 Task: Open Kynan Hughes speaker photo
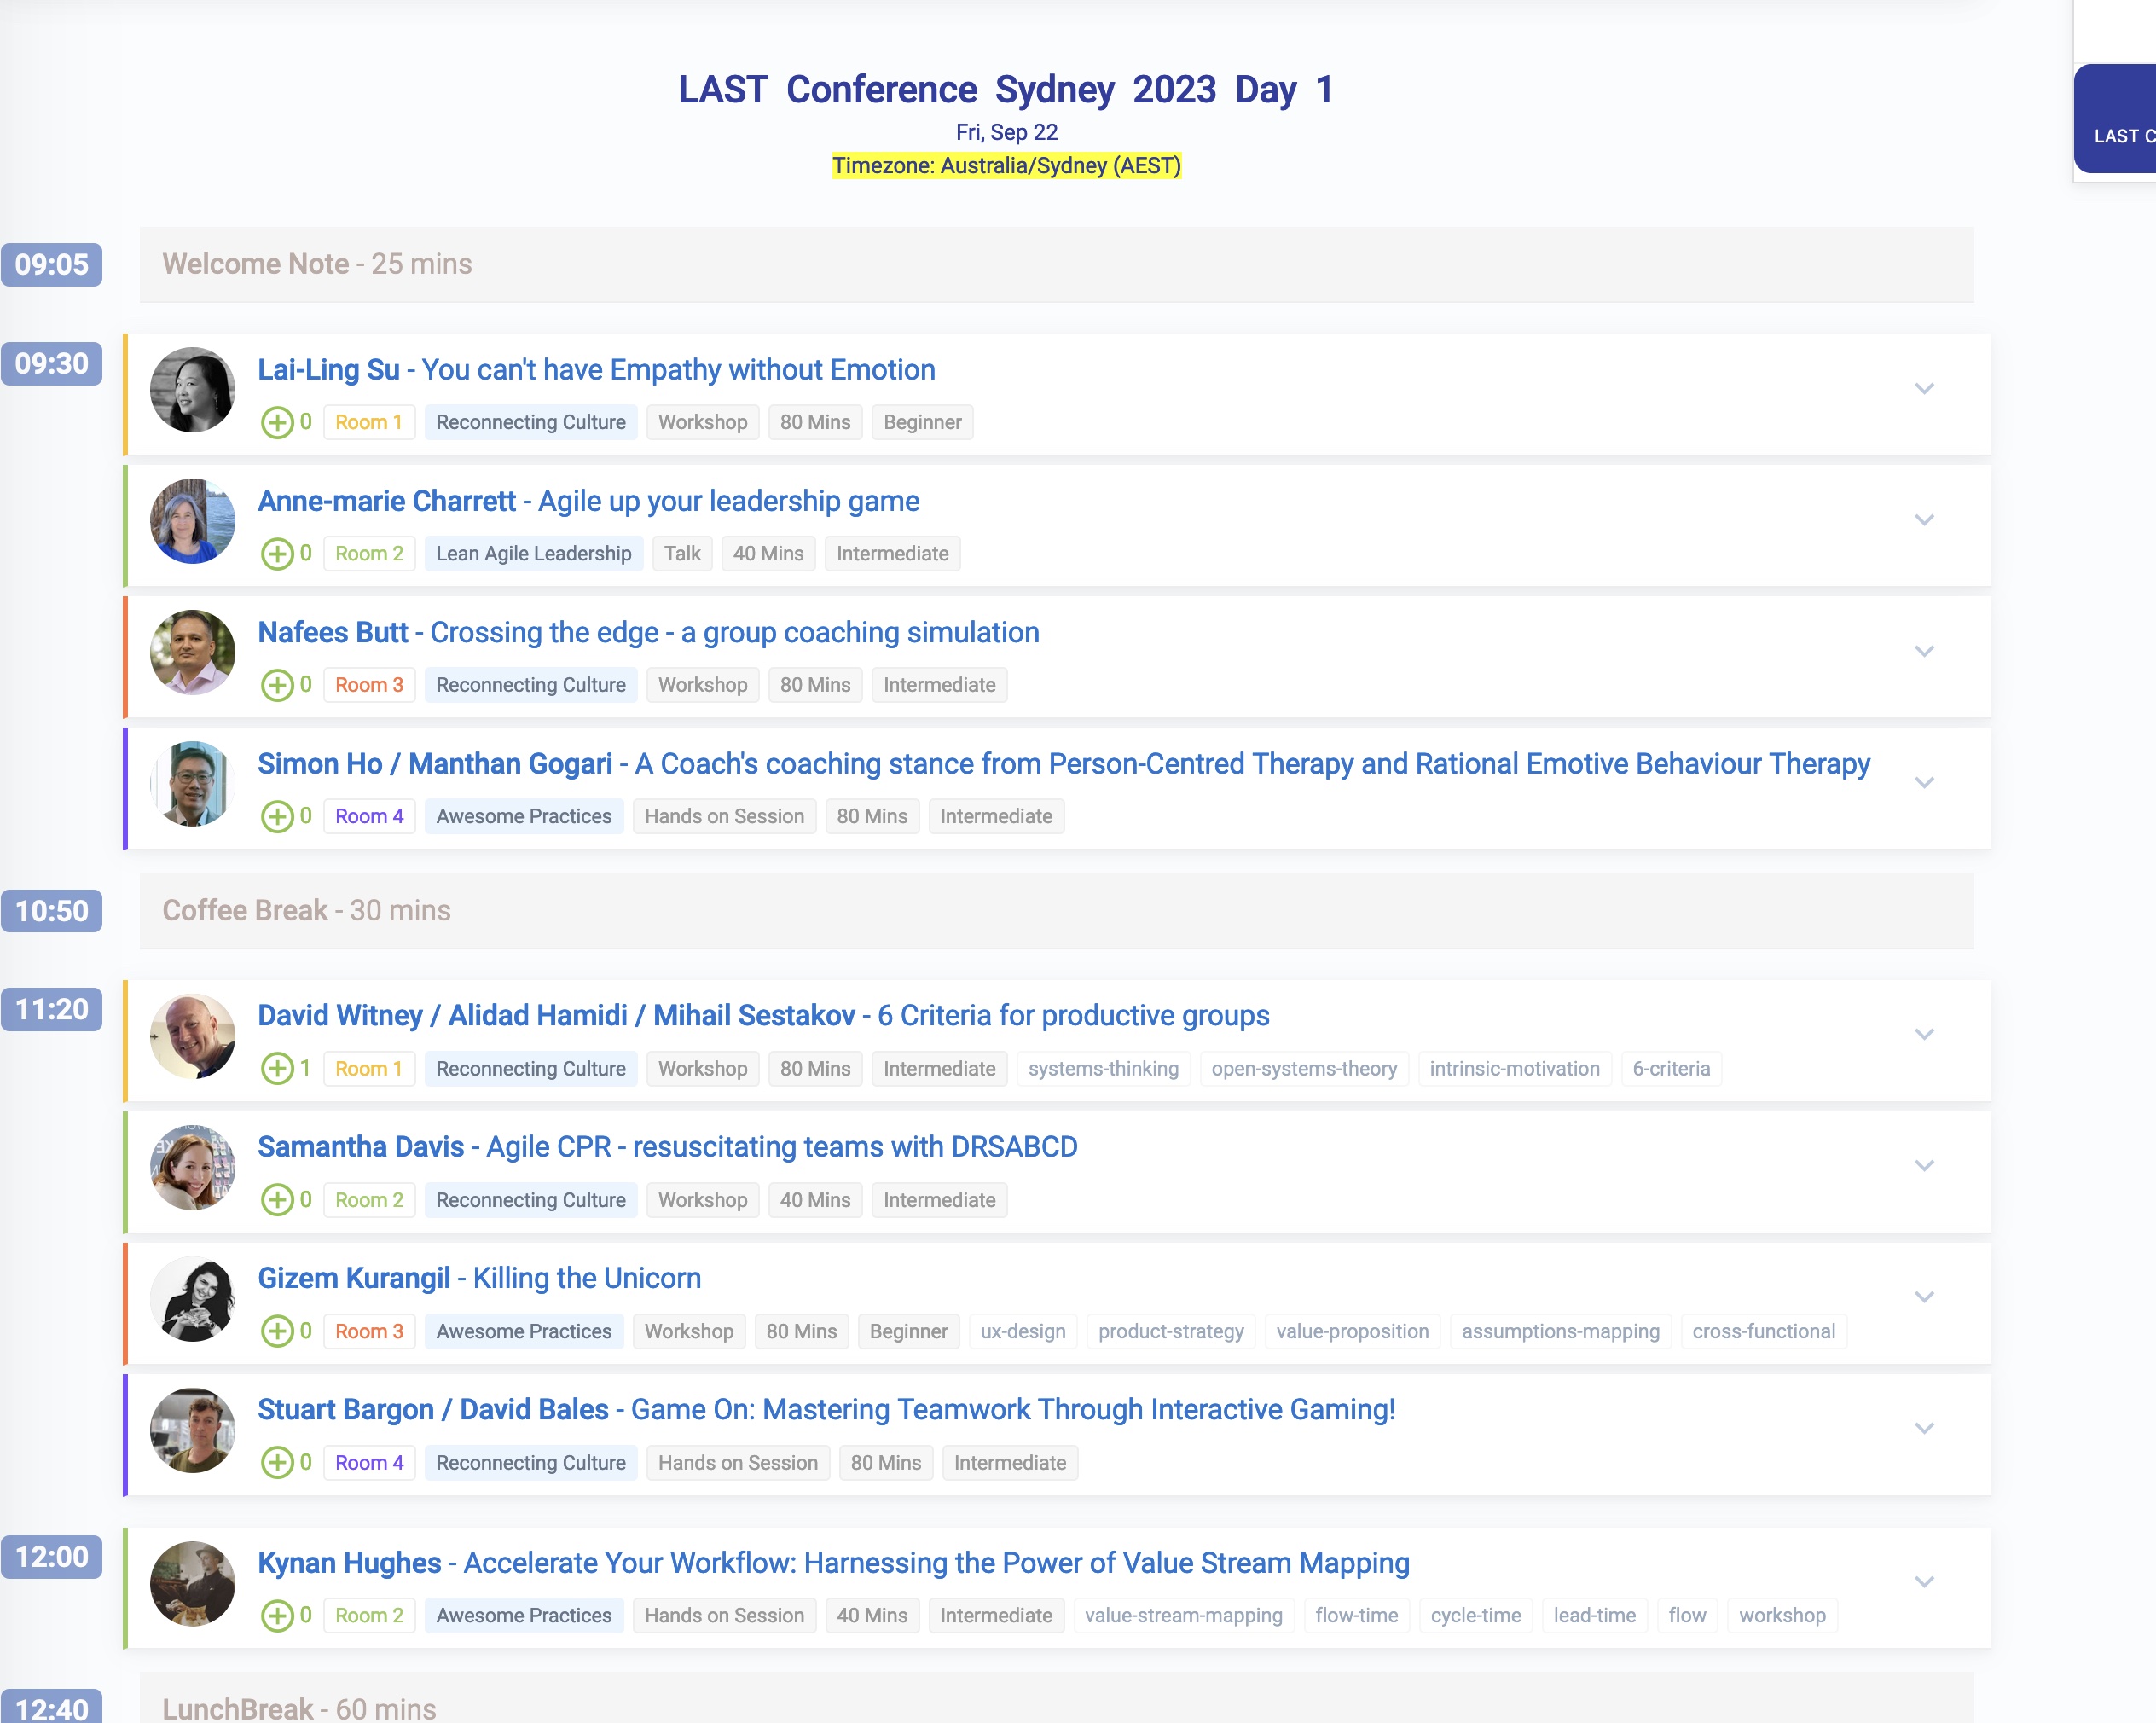click(192, 1583)
